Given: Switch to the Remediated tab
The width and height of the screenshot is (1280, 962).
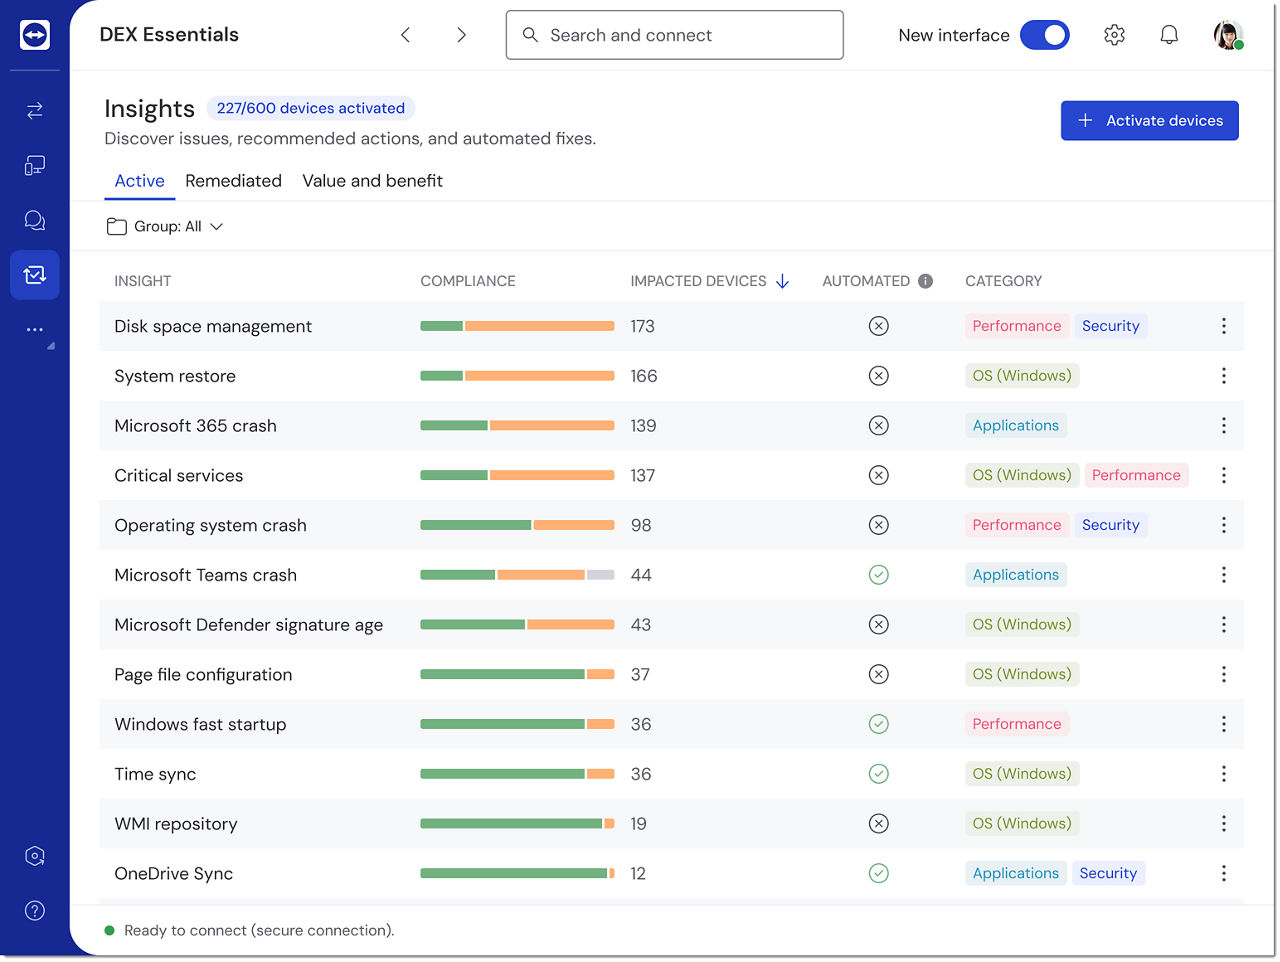Looking at the screenshot, I should pos(233,181).
